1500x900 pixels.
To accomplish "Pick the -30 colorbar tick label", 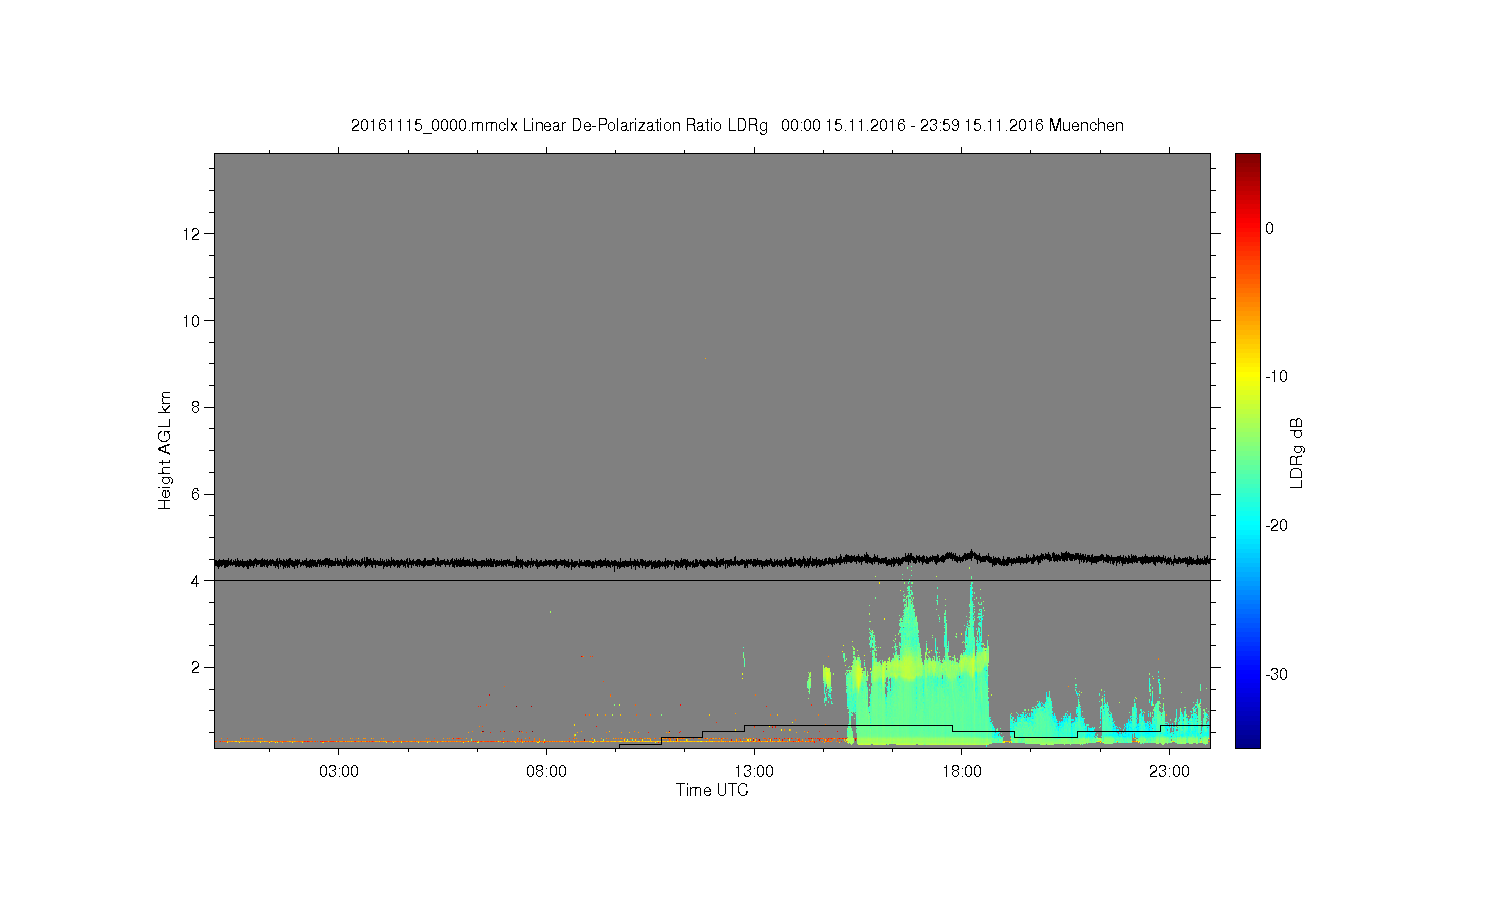I will tap(1277, 675).
